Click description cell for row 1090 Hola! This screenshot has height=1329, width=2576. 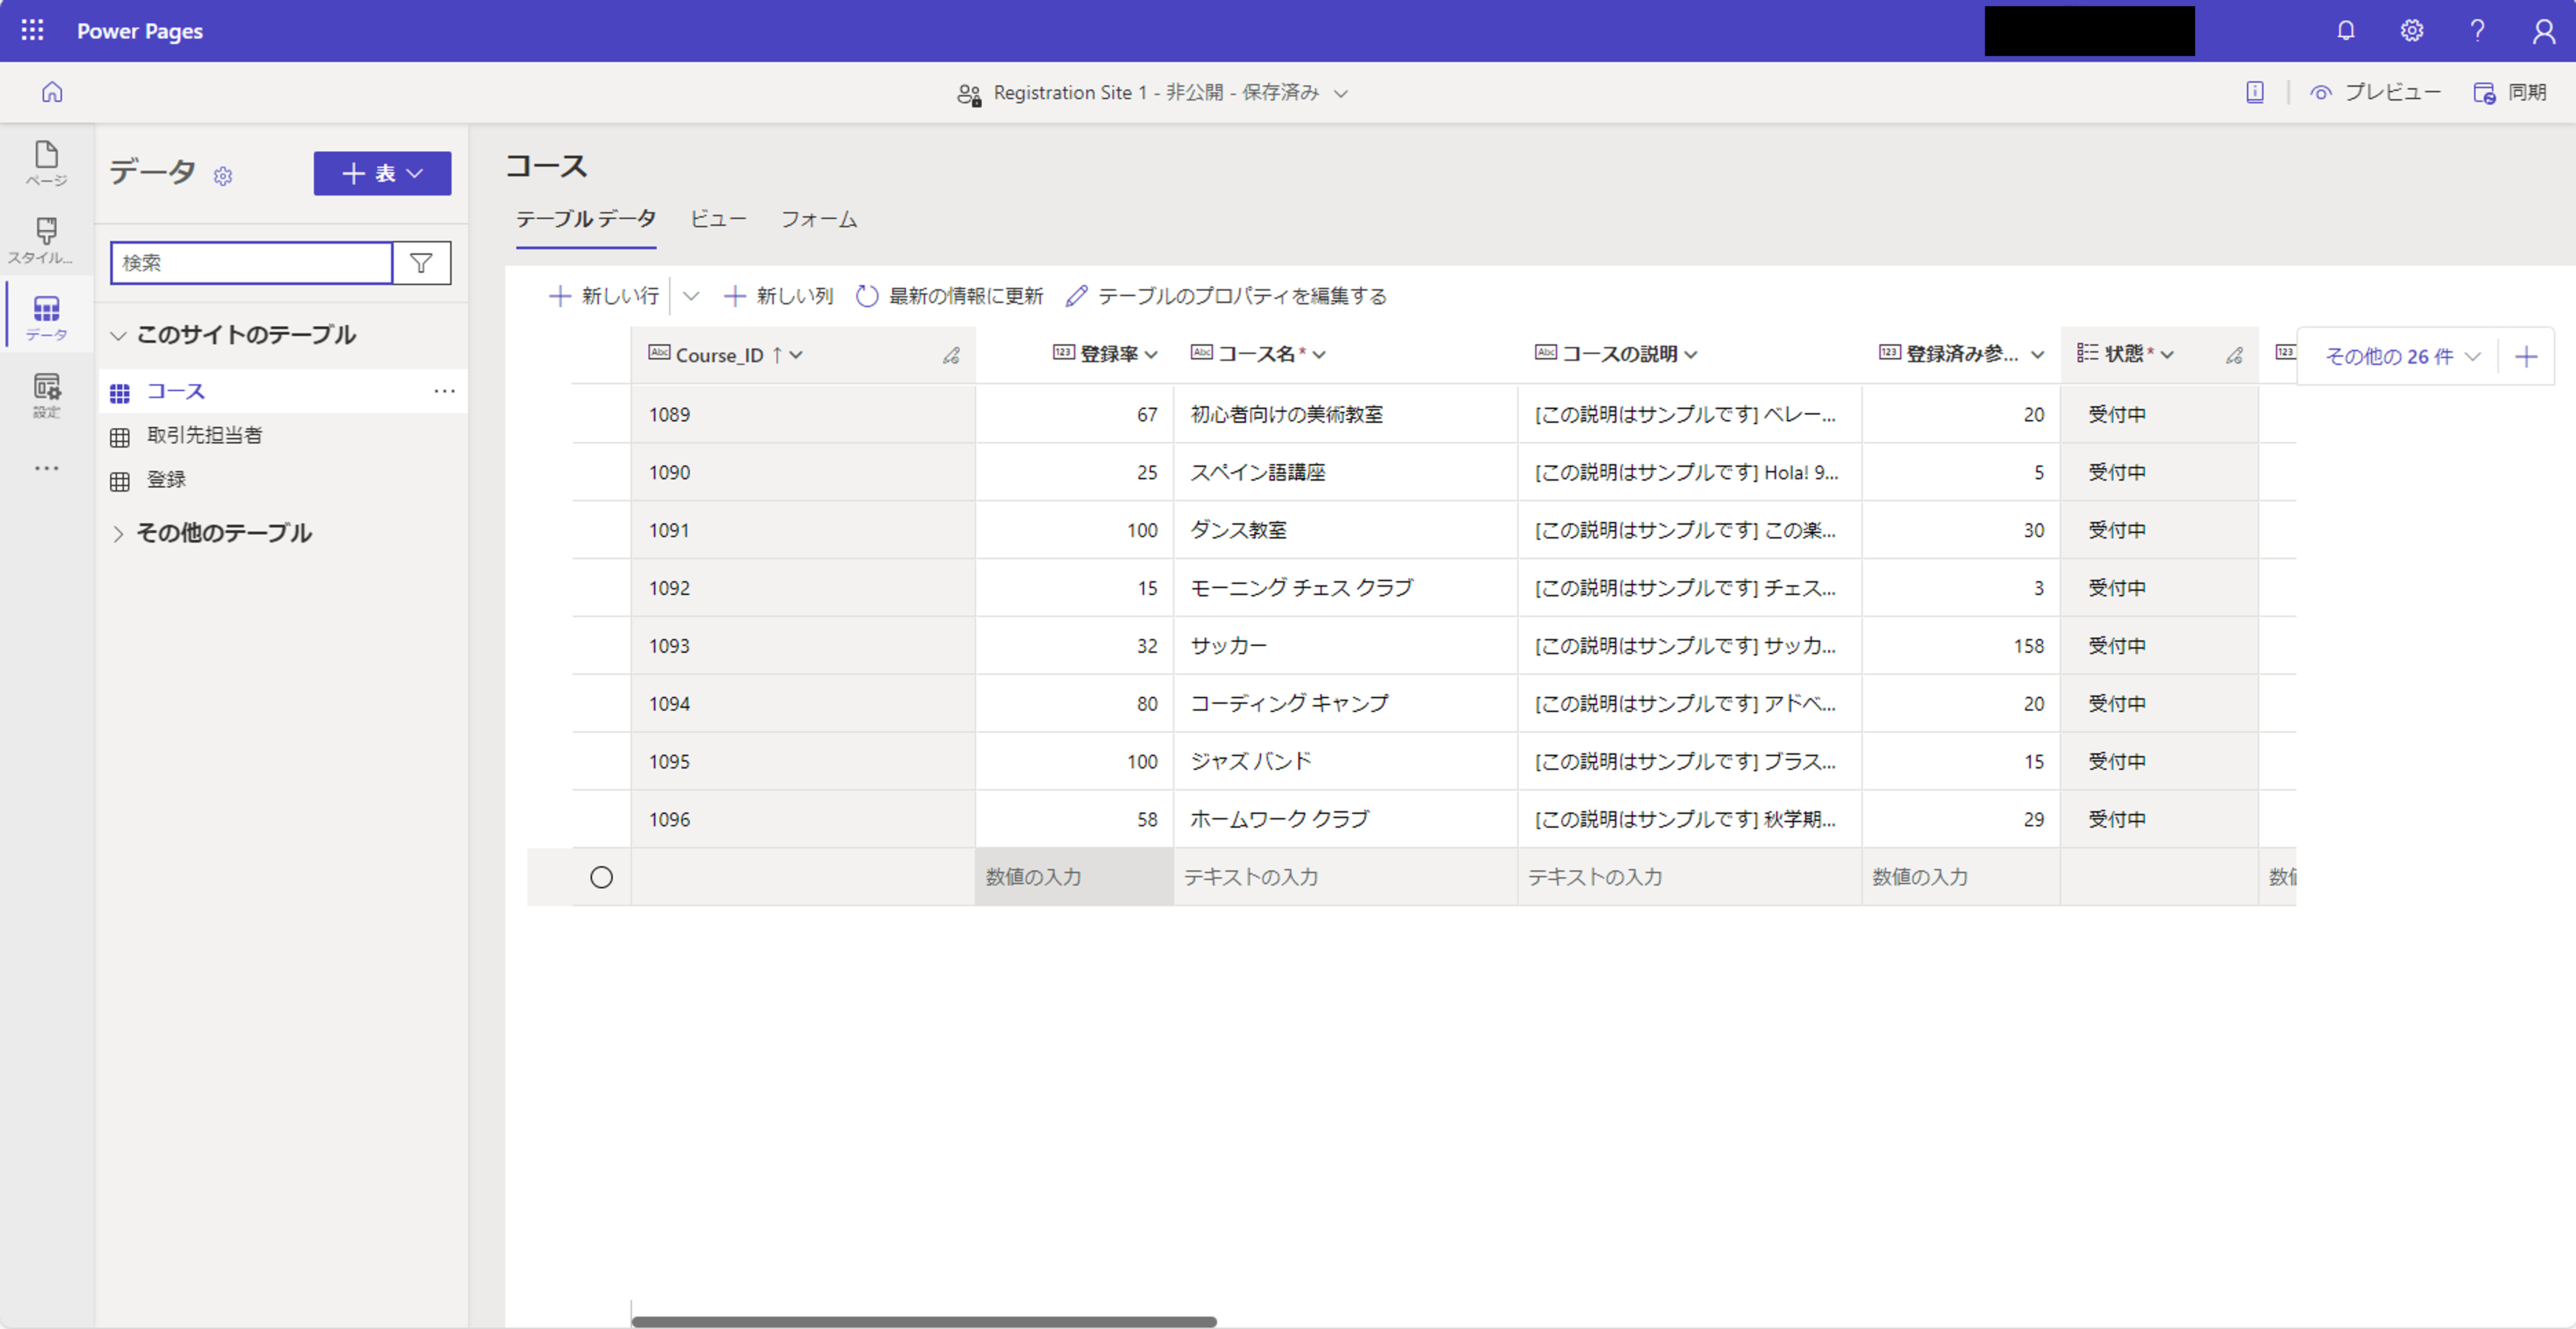pyautogui.click(x=1689, y=472)
